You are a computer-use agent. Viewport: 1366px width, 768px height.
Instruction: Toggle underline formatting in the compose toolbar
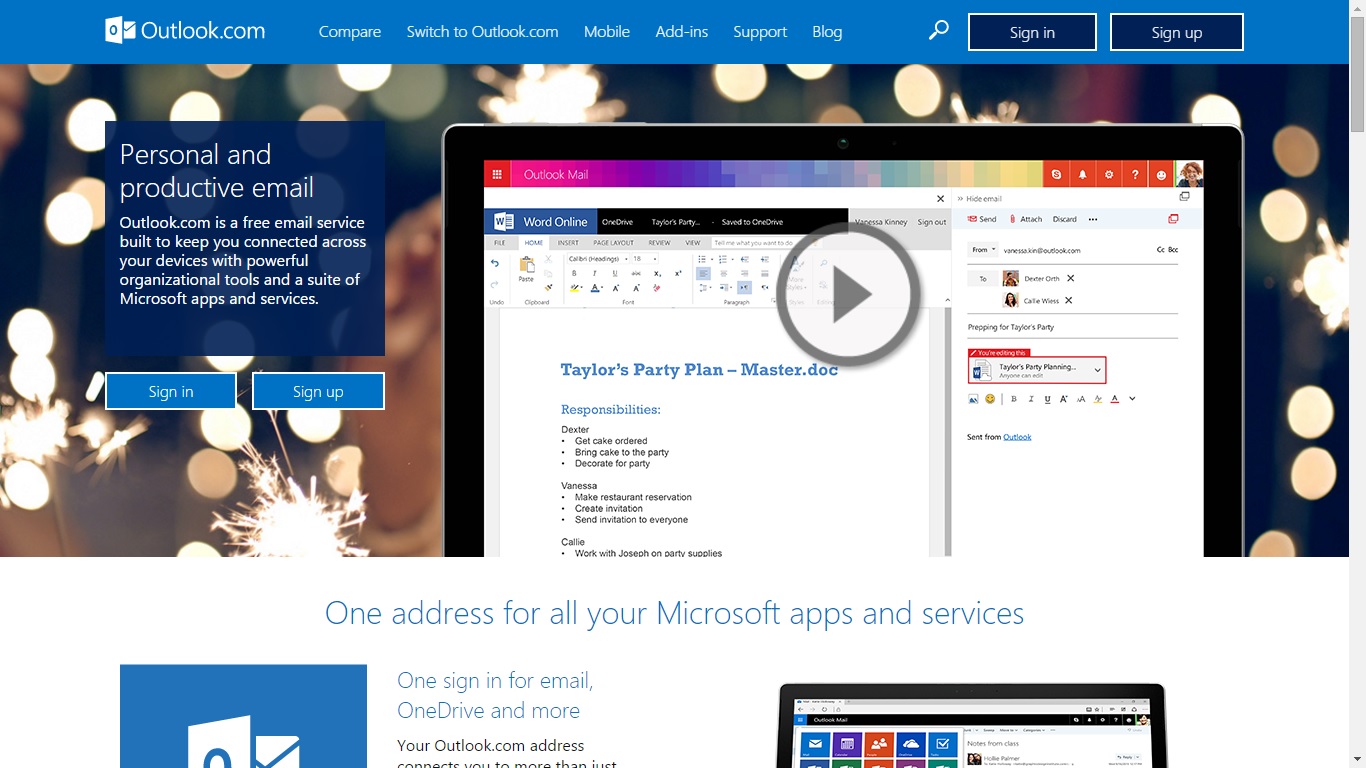pos(1047,399)
